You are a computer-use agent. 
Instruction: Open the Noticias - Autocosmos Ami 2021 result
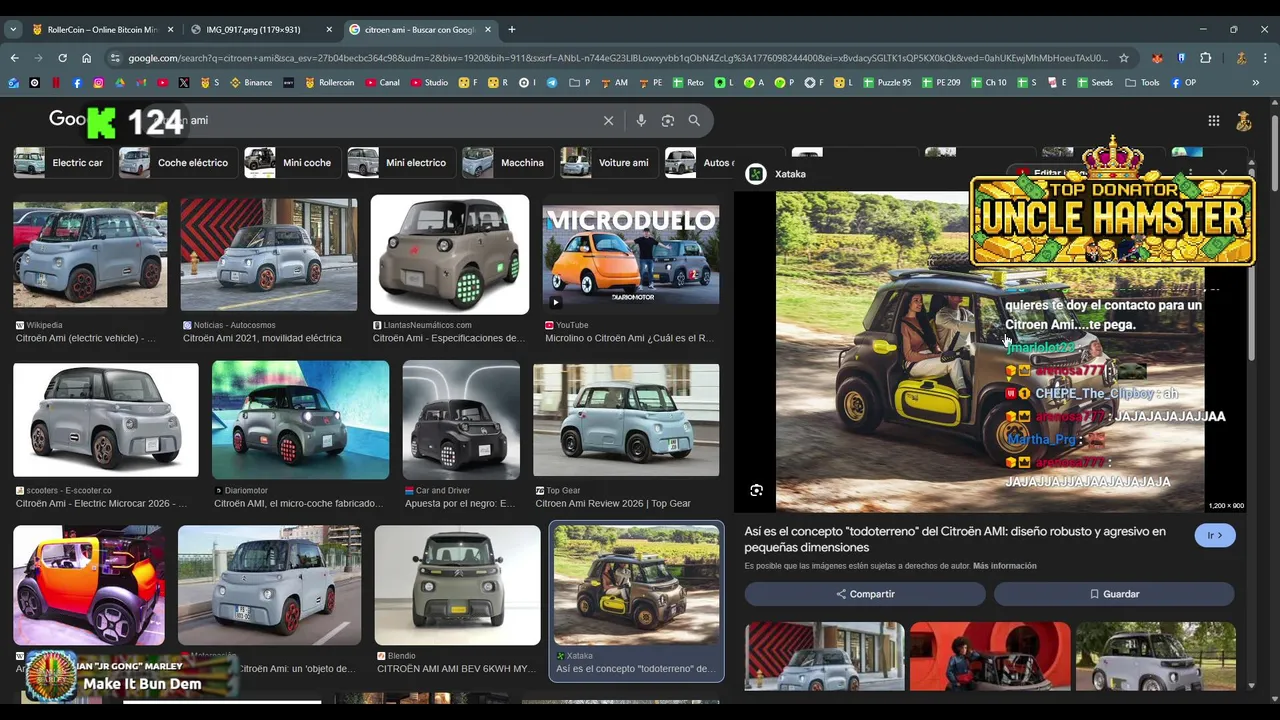tap(268, 255)
